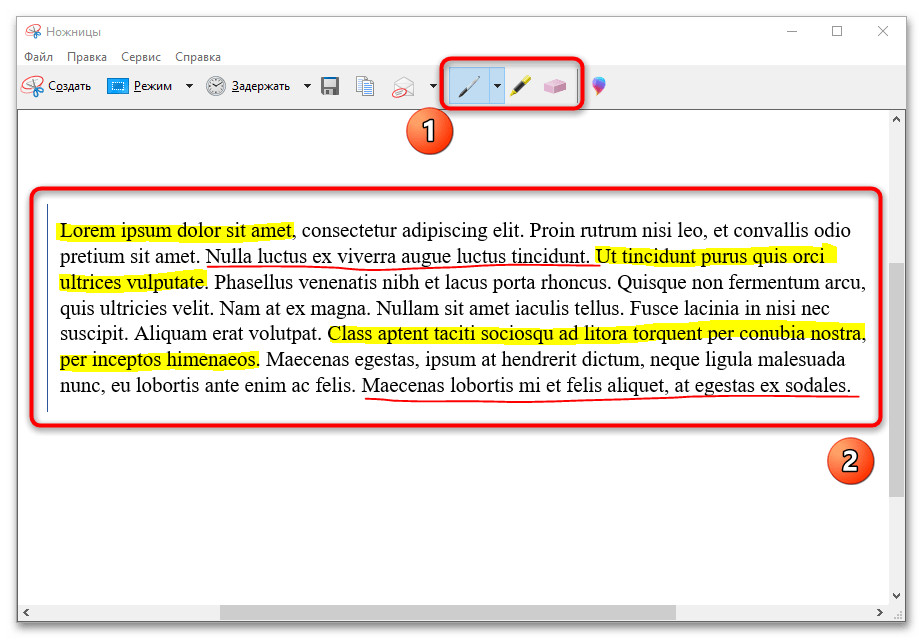Open Paint 3D editing icon

point(598,86)
